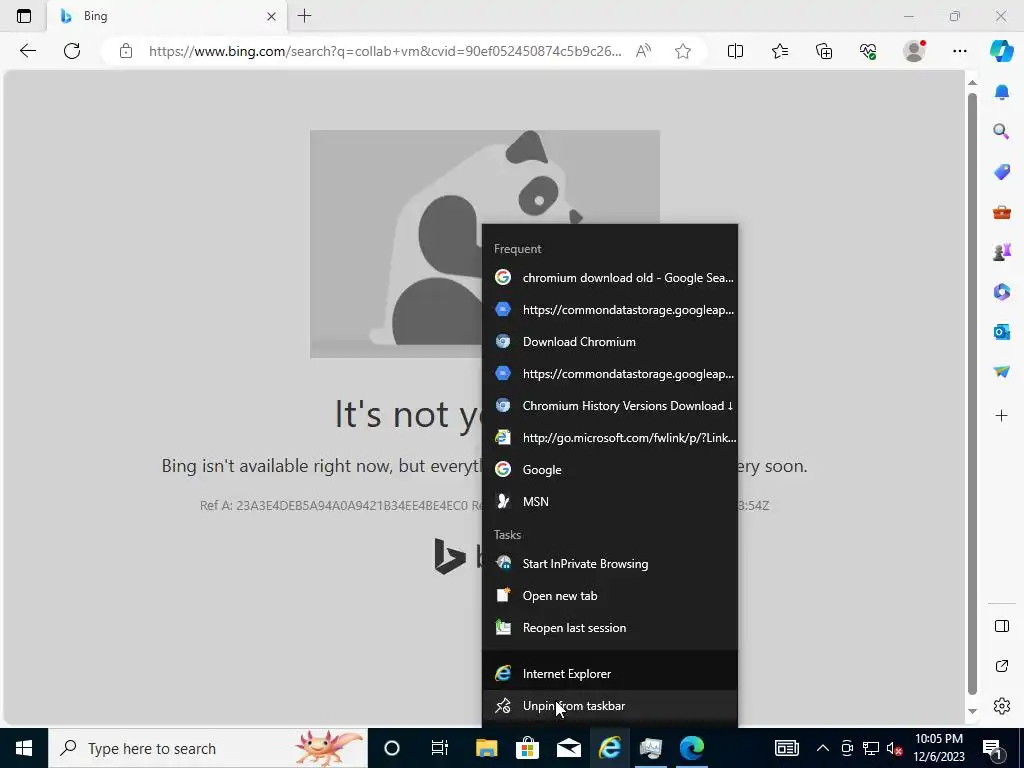Open 'Chromium History Versions Download' entry
The width and height of the screenshot is (1024, 768).
(610, 406)
